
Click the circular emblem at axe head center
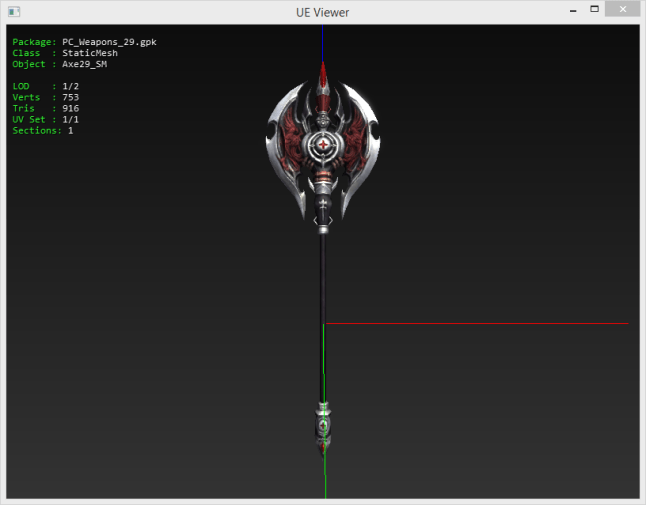point(324,147)
